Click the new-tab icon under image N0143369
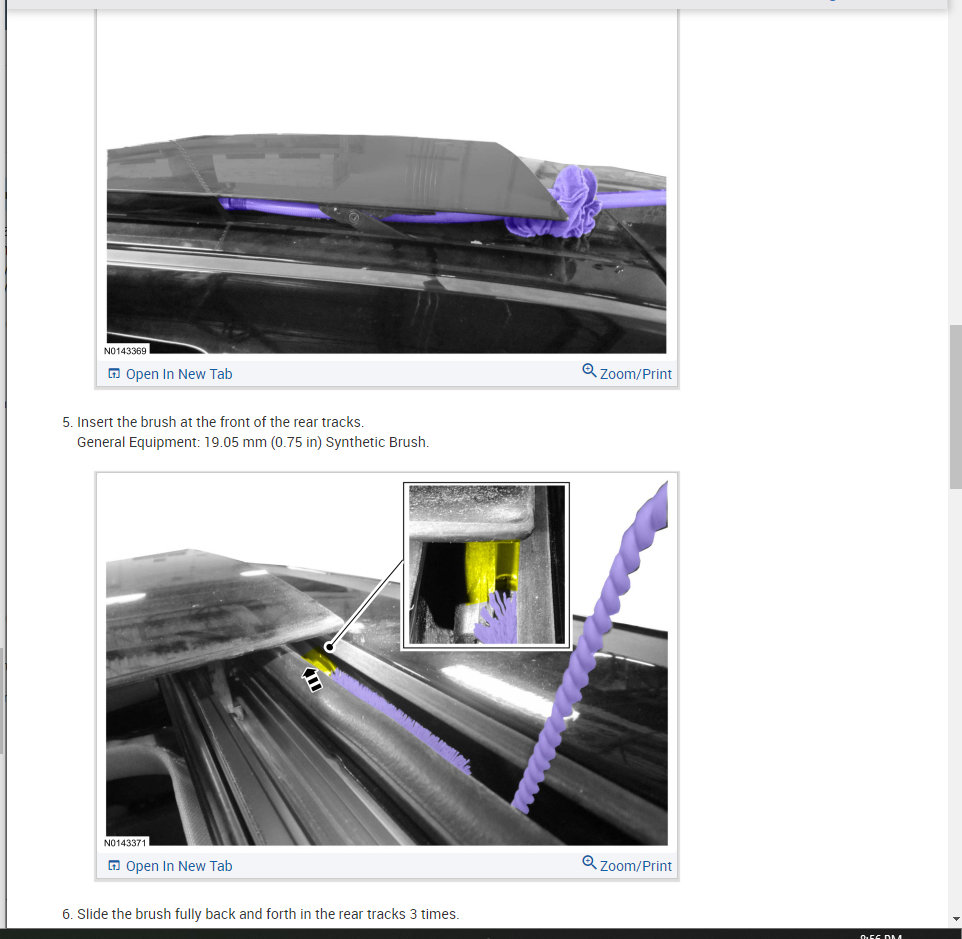Image resolution: width=962 pixels, height=939 pixels. (114, 374)
